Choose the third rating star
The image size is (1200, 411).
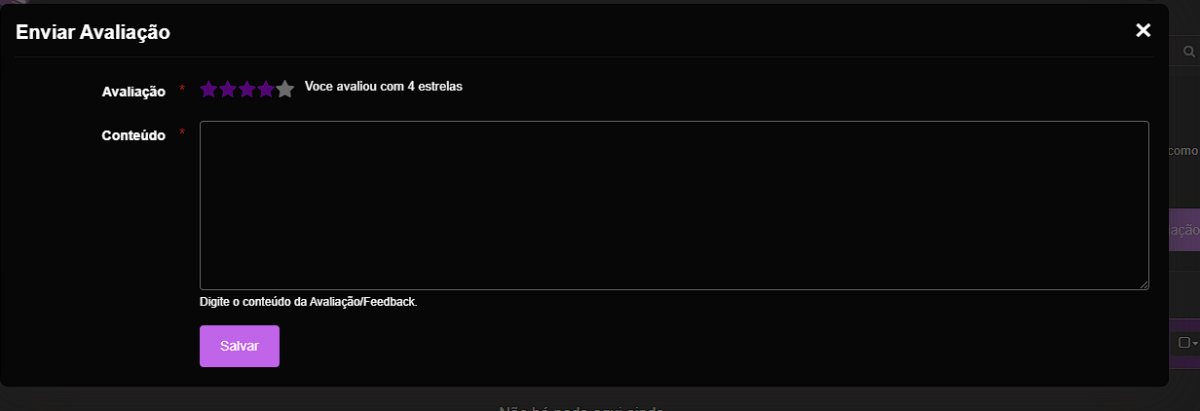(x=247, y=89)
